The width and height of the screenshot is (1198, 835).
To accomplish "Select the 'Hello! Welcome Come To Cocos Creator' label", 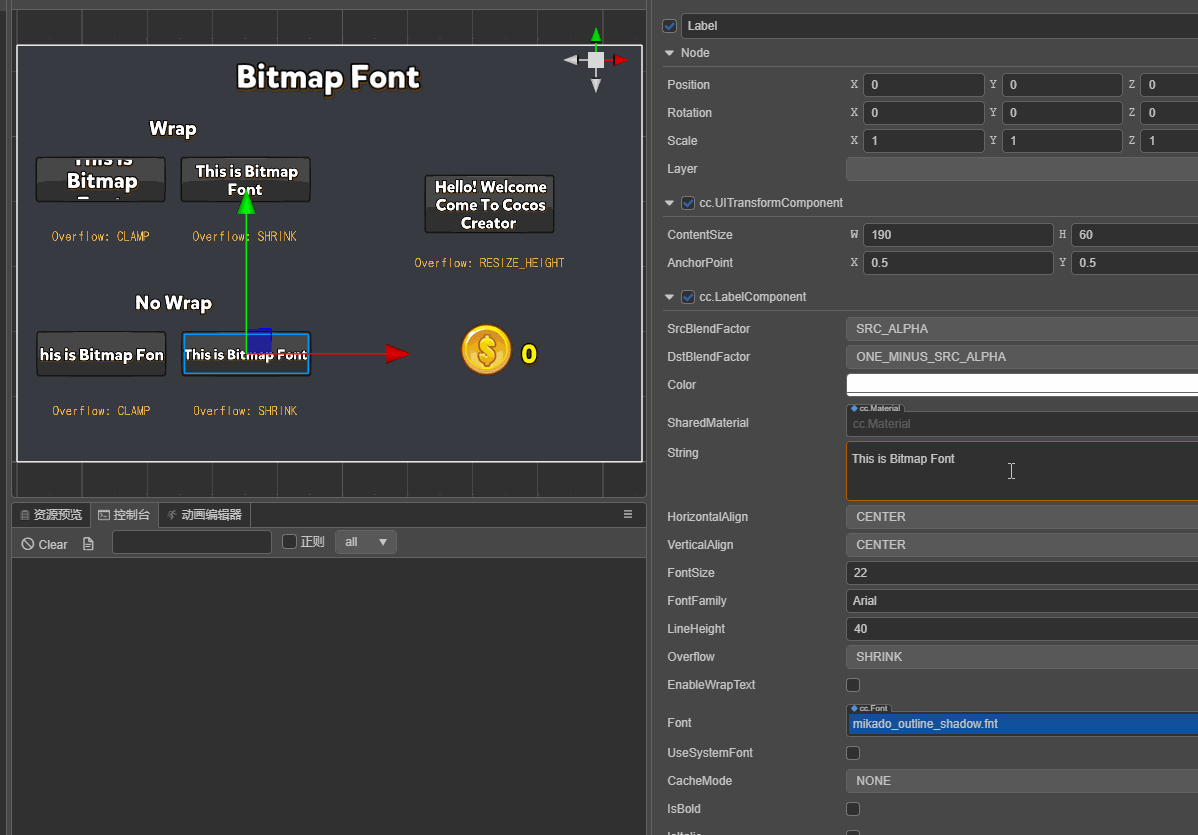I will click(x=490, y=204).
